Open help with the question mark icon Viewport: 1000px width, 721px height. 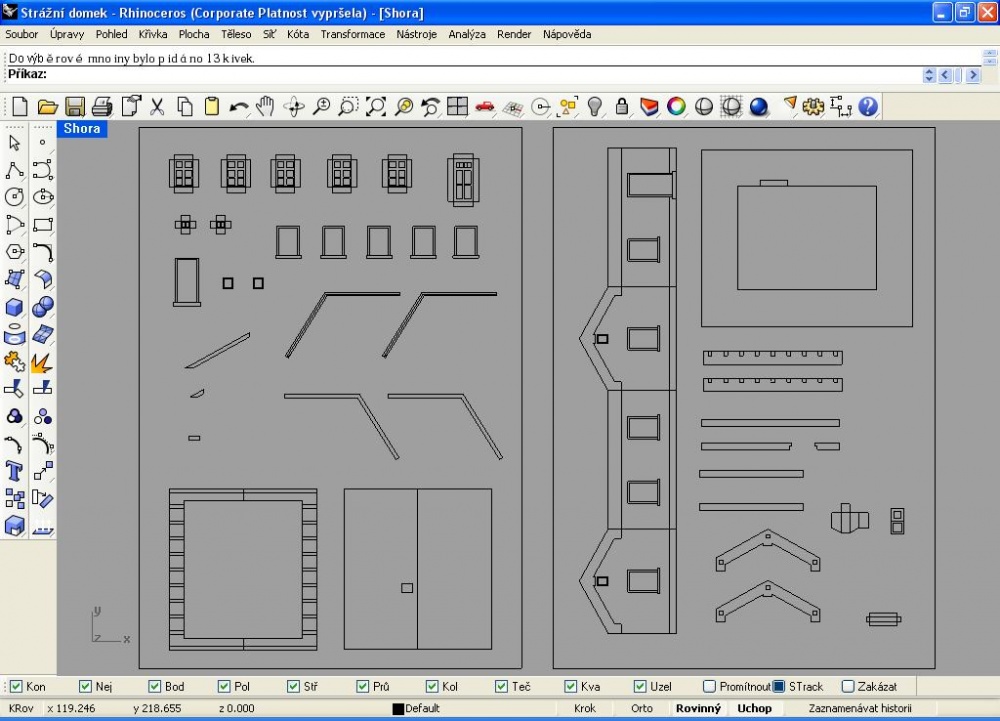(868, 106)
